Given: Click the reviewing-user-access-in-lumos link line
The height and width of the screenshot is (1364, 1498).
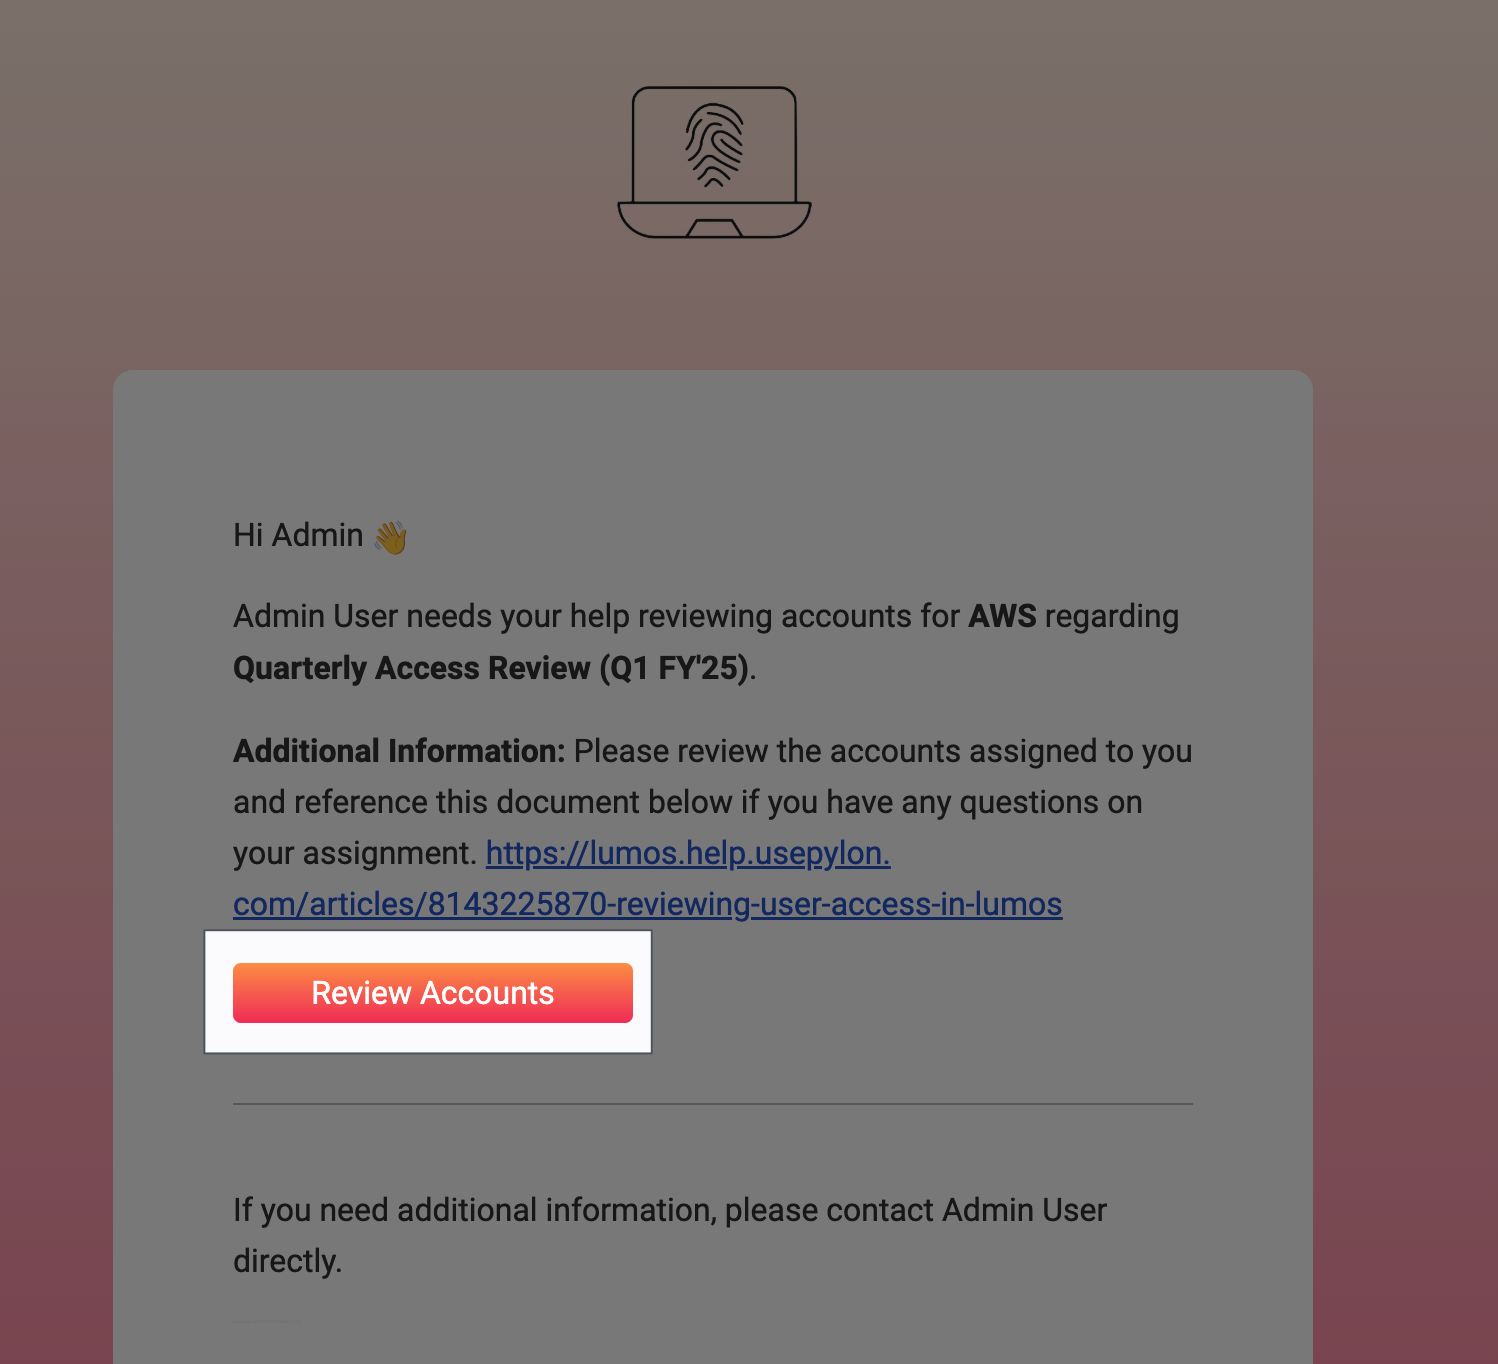Looking at the screenshot, I should [648, 904].
